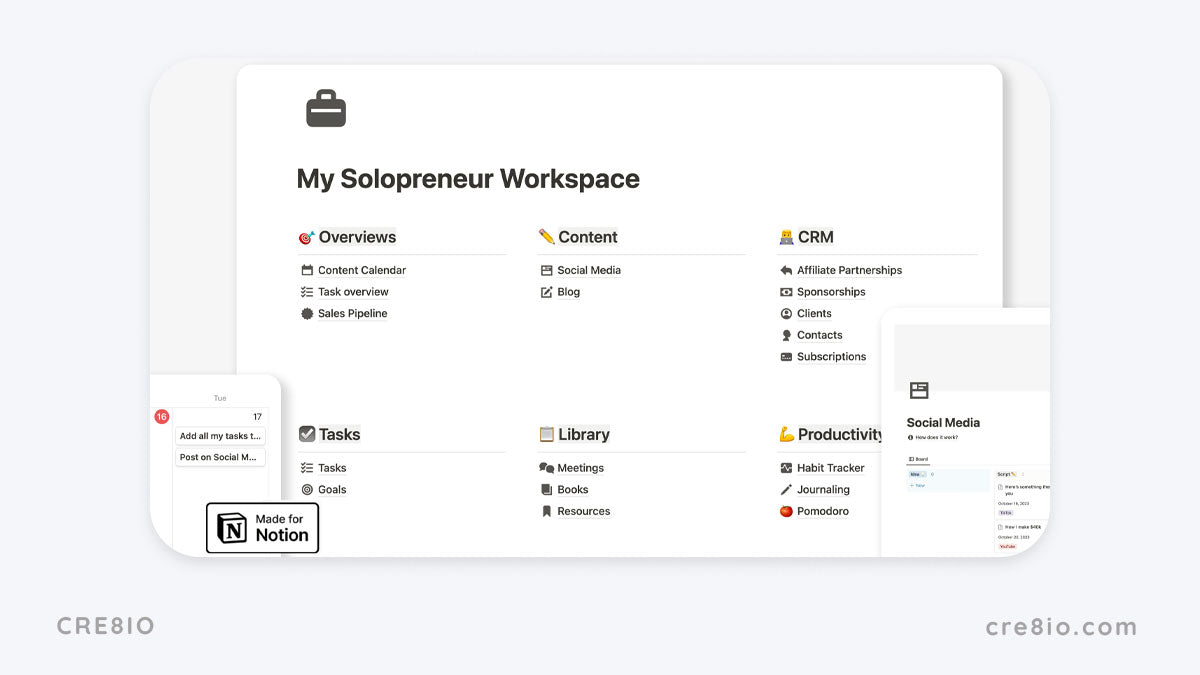Click the Blog pencil-edit icon
The width and height of the screenshot is (1200, 675).
coord(546,292)
